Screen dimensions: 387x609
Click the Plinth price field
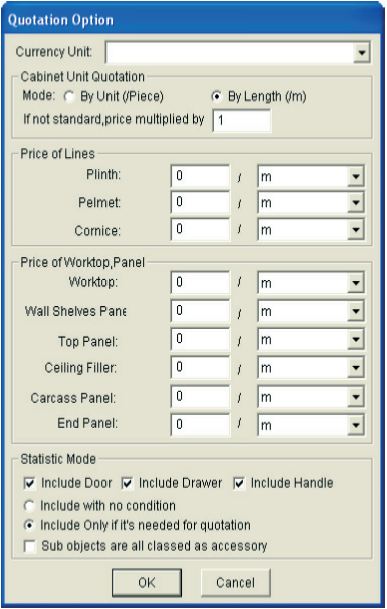point(200,176)
